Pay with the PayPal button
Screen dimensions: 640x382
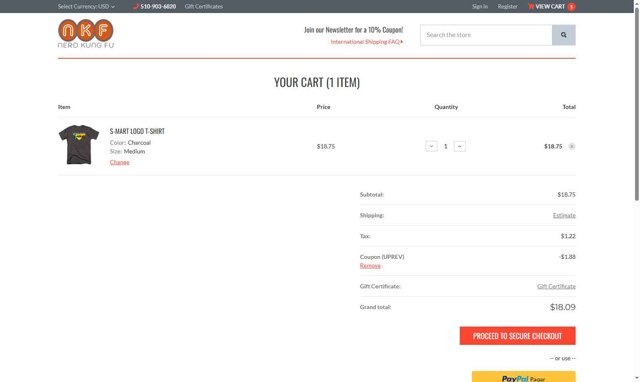(x=524, y=377)
